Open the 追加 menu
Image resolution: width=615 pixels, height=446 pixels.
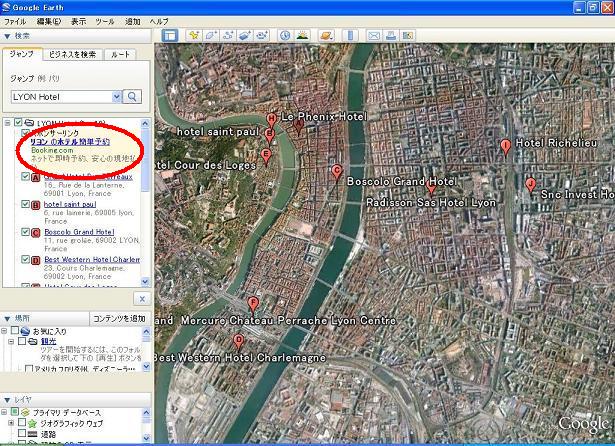pos(133,22)
